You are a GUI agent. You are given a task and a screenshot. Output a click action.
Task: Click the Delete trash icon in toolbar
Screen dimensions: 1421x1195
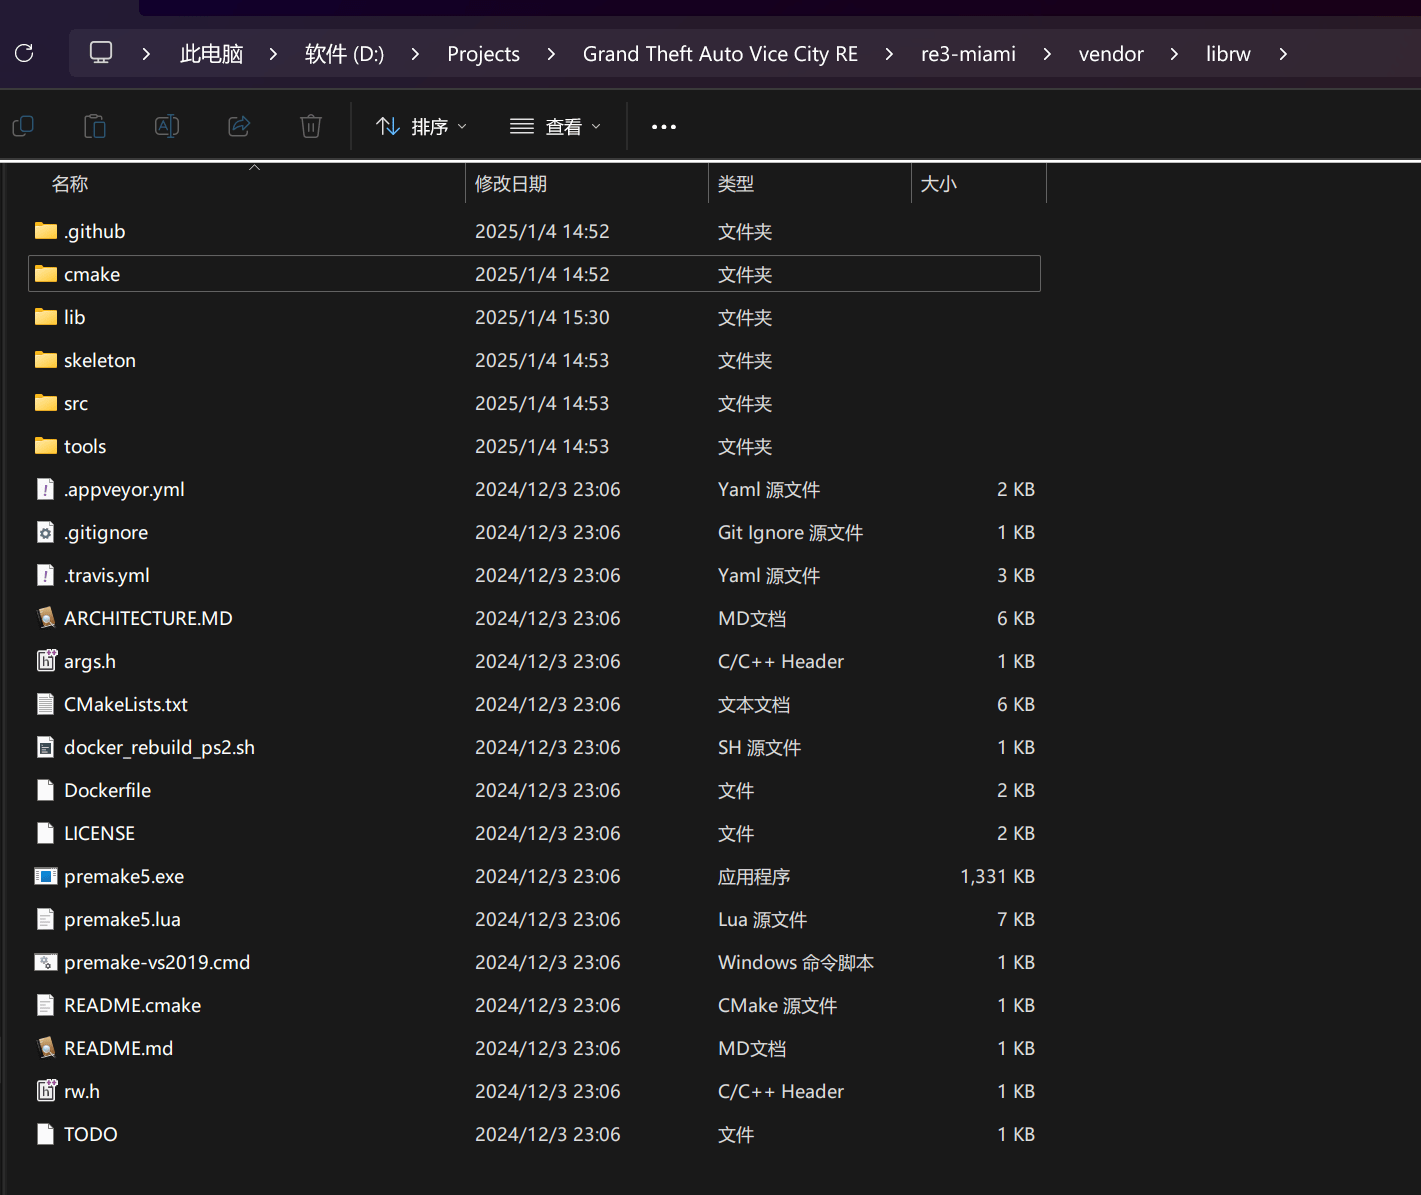311,126
